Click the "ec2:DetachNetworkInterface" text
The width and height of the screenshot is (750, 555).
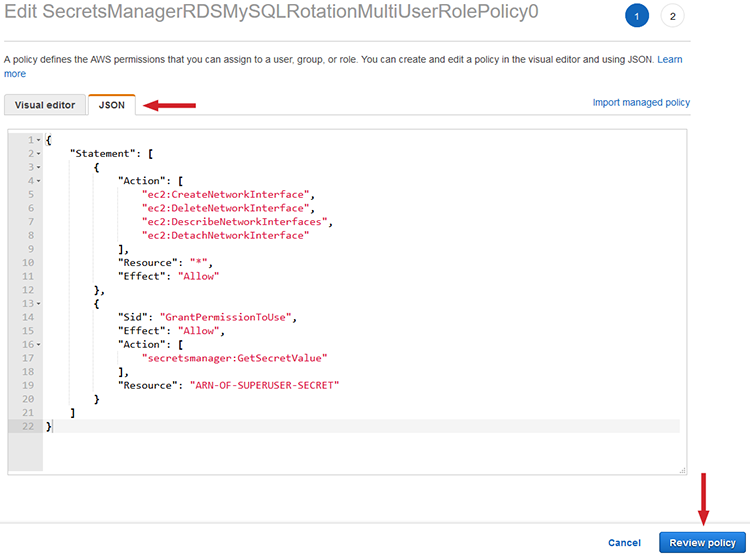click(225, 235)
